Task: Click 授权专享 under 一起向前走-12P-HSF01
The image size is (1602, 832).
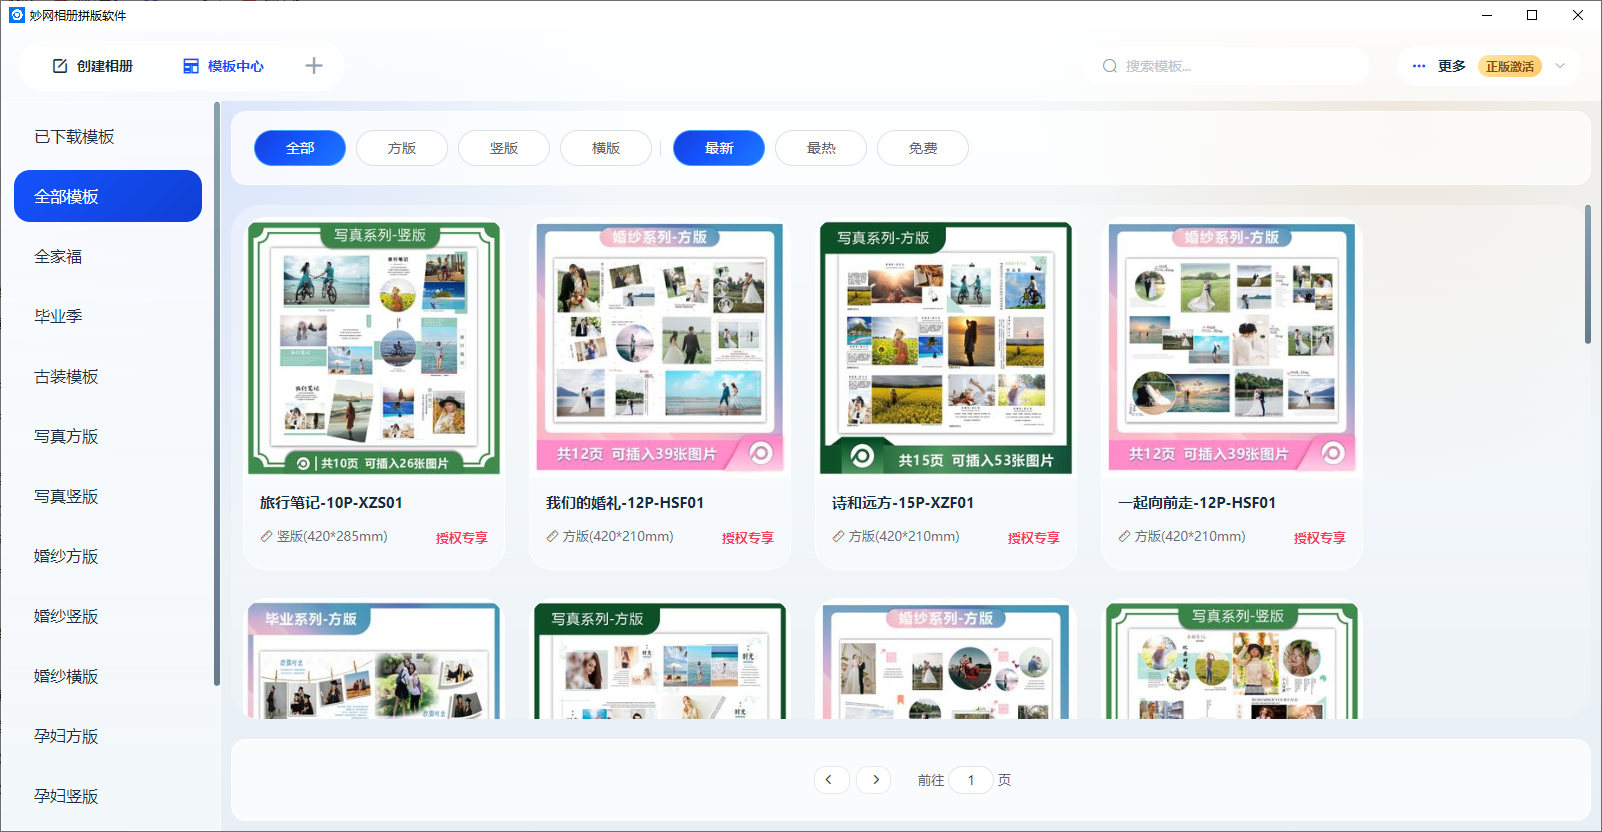Action: [x=1320, y=538]
